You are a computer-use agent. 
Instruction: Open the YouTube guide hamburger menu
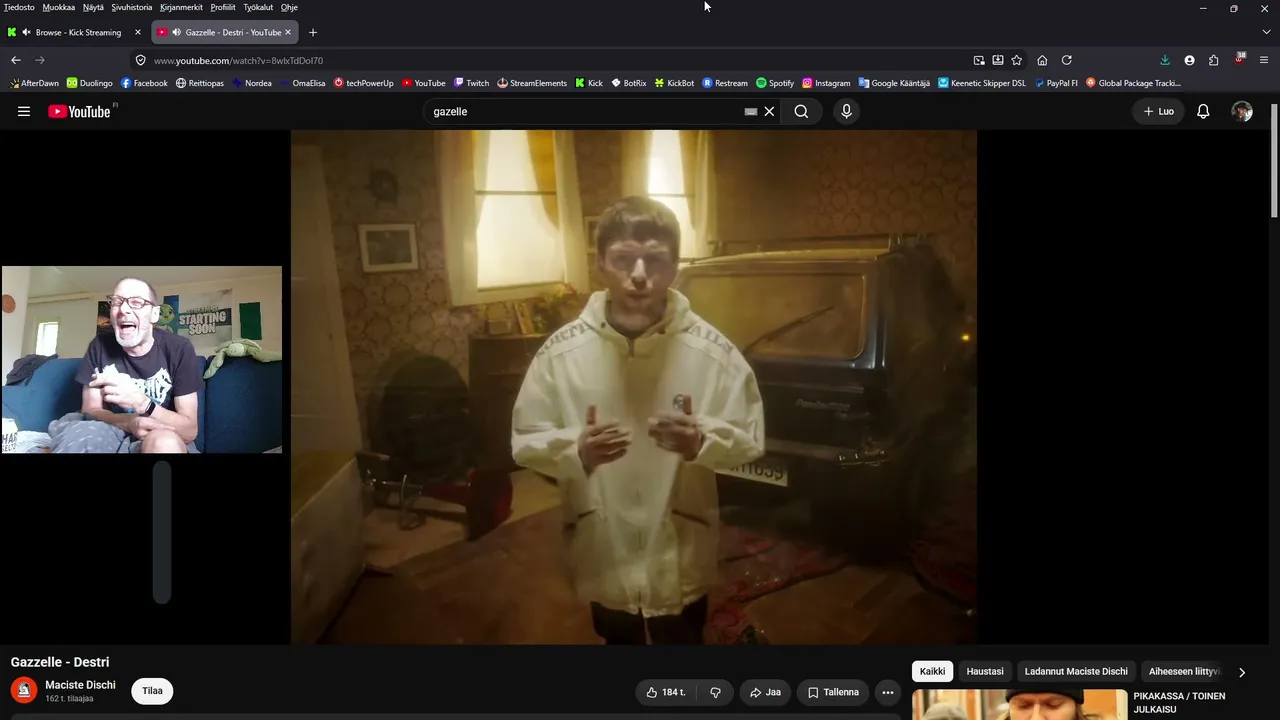pos(24,111)
